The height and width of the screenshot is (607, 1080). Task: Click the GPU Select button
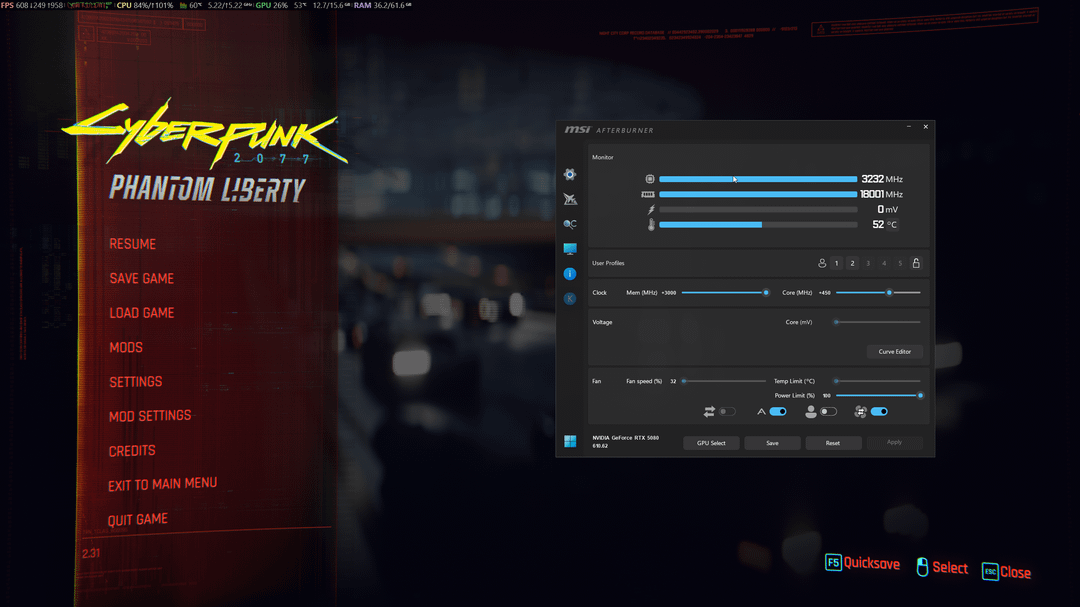[x=711, y=443]
